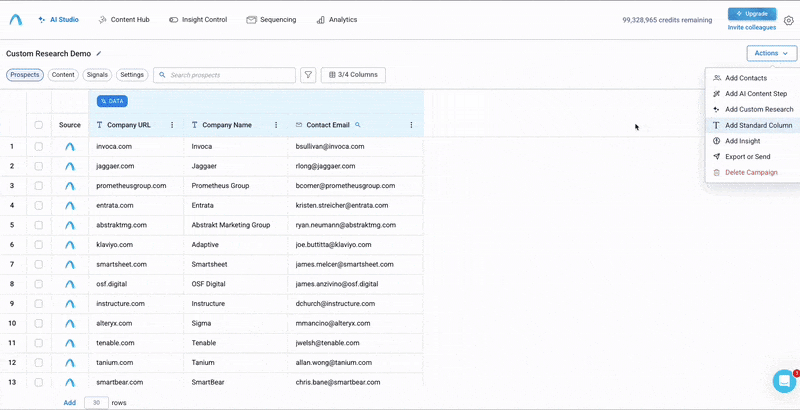Switch to the Content pill tab
800x410 pixels.
pyautogui.click(x=63, y=75)
